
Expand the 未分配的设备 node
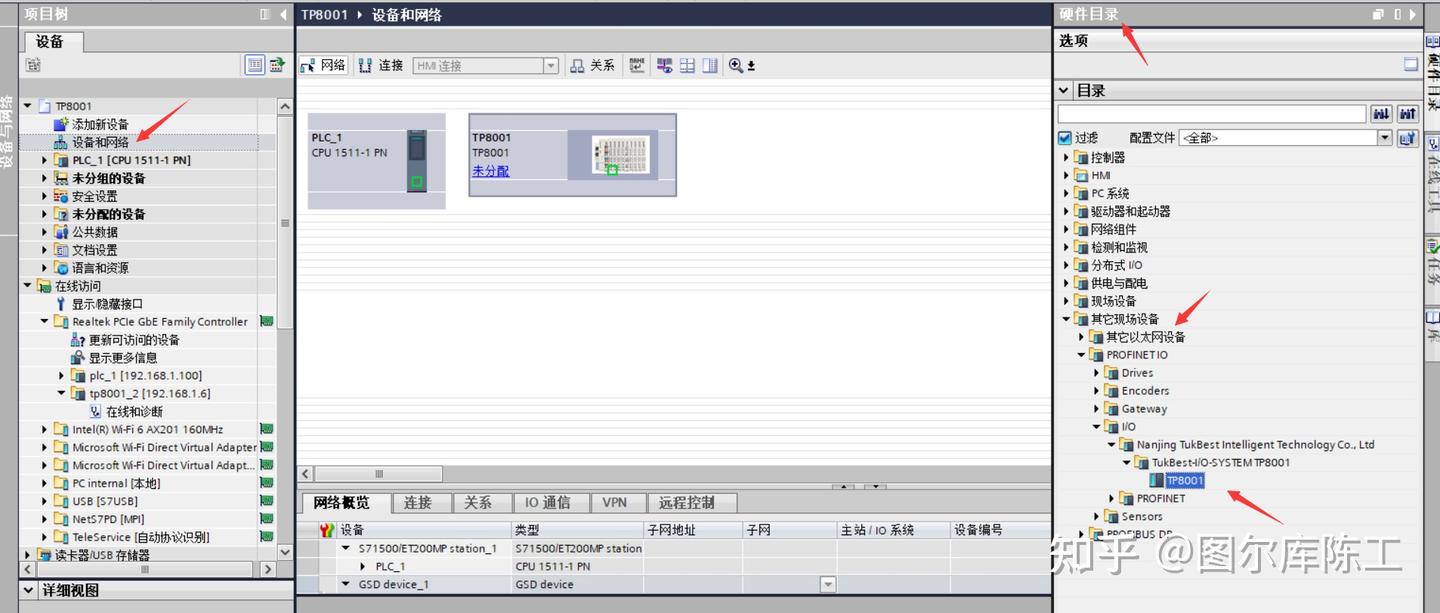[44, 214]
